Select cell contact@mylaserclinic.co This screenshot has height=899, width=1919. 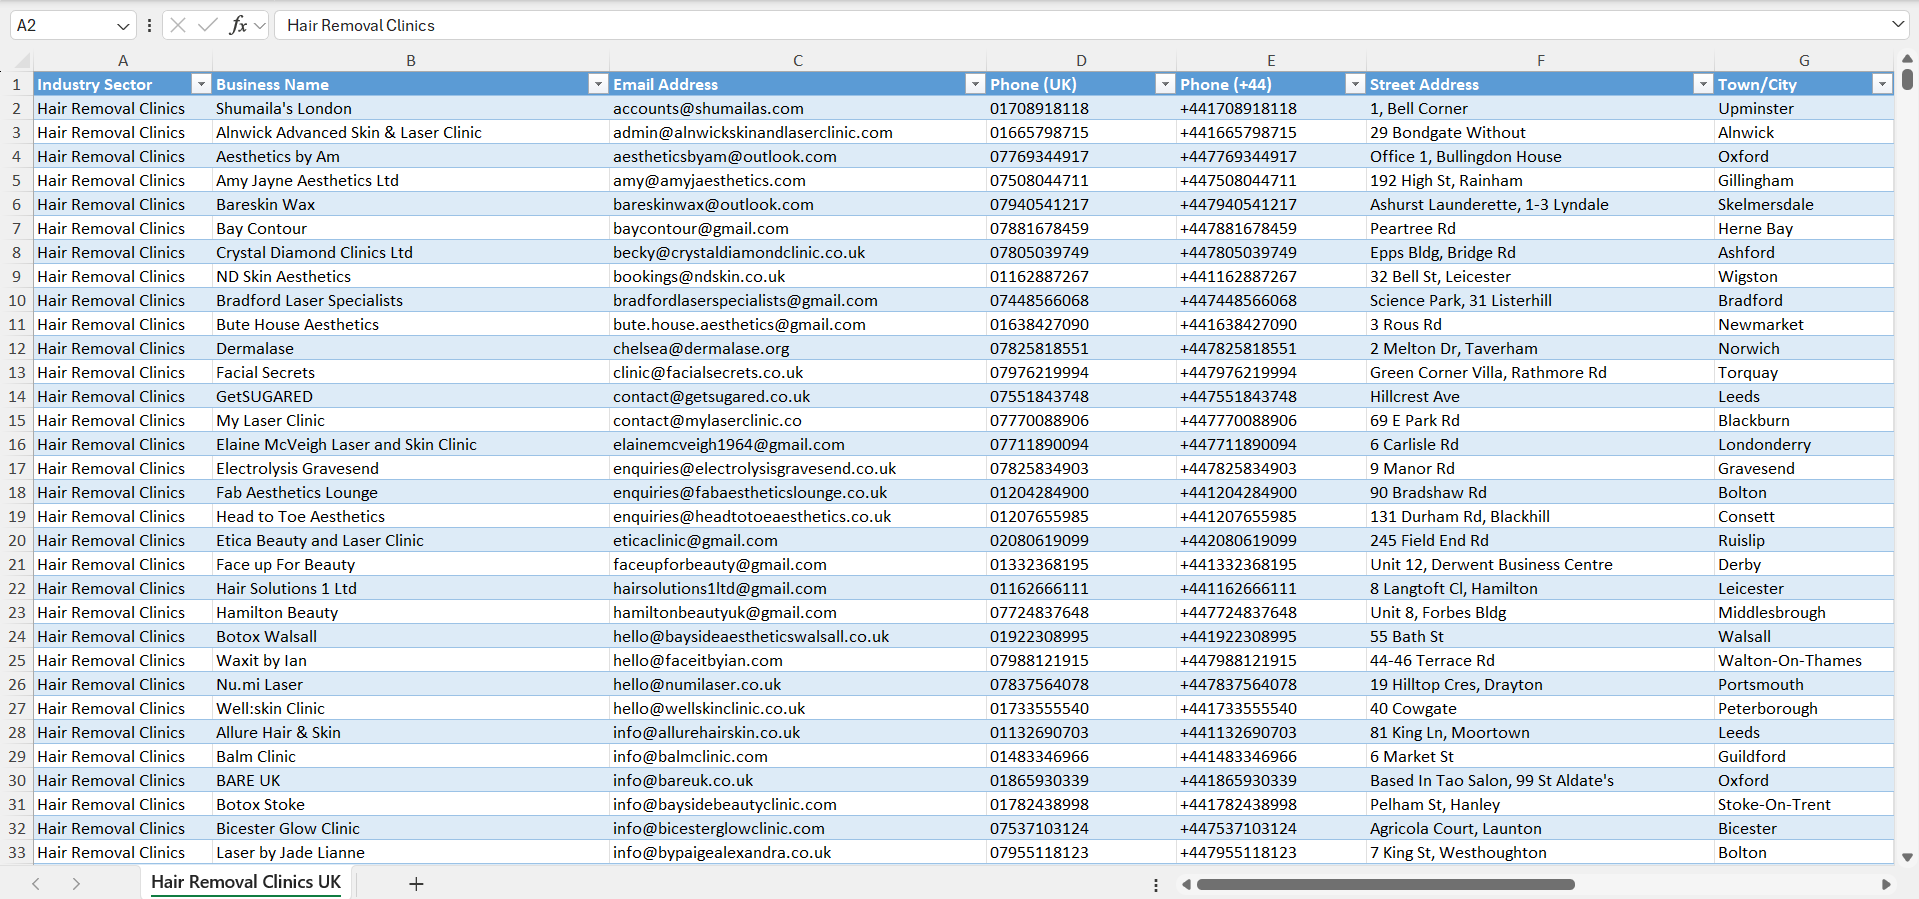click(798, 420)
